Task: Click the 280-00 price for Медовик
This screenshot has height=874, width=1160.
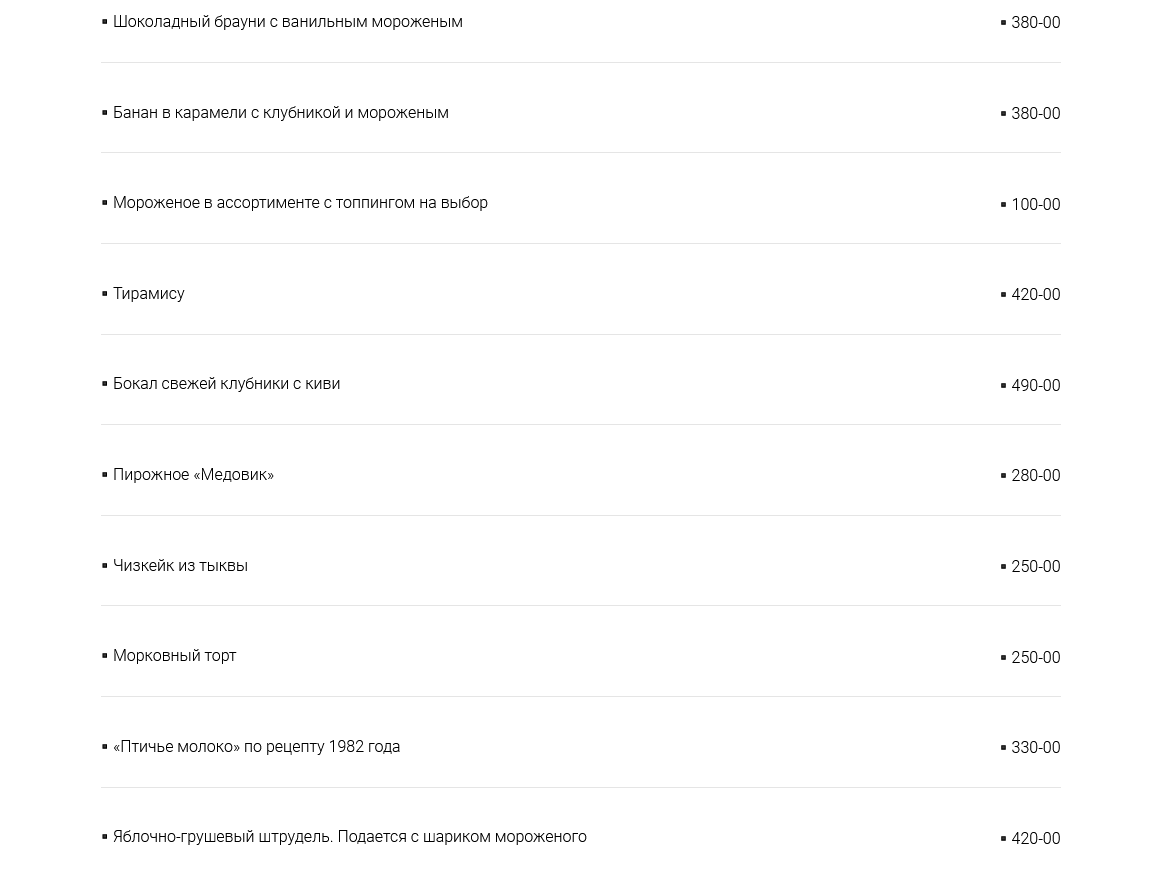Action: coord(1035,476)
